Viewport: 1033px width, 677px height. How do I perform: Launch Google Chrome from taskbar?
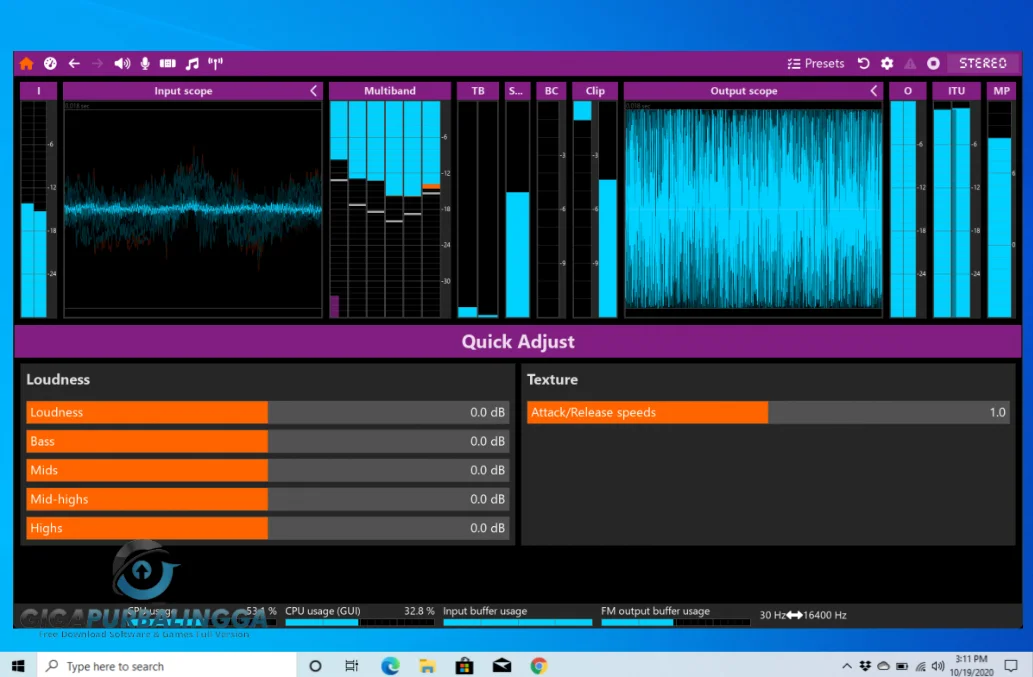(538, 666)
